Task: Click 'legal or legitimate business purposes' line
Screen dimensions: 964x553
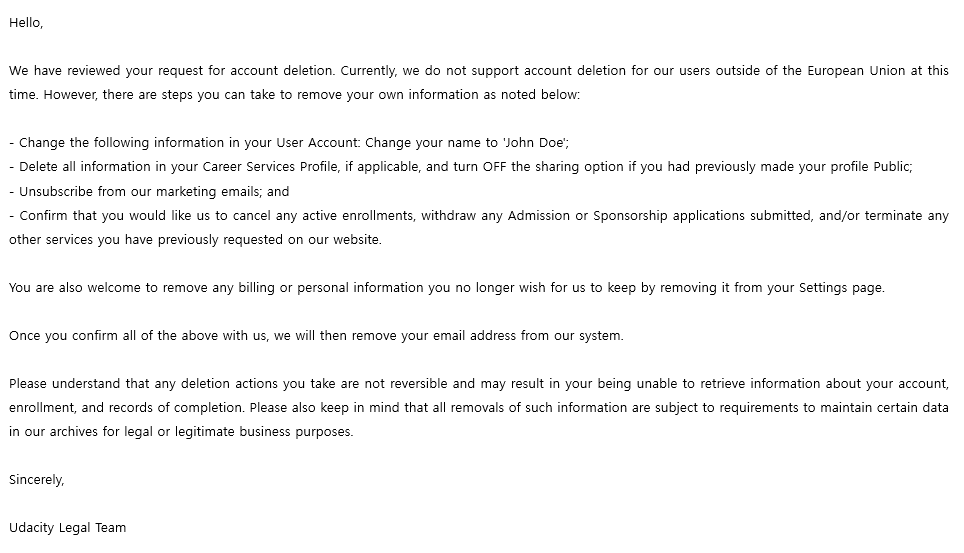Action: coord(230,431)
